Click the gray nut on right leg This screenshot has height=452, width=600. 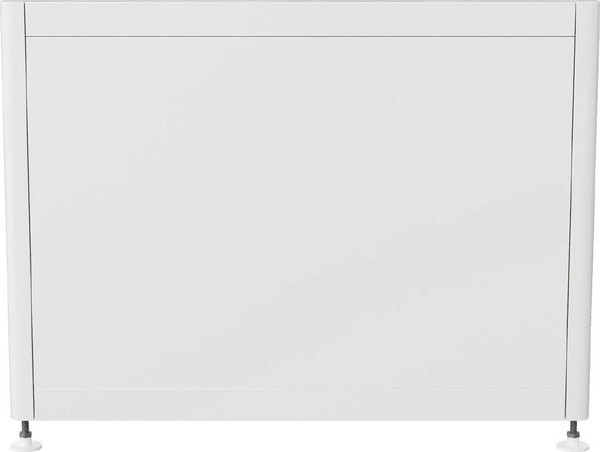click(x=574, y=435)
